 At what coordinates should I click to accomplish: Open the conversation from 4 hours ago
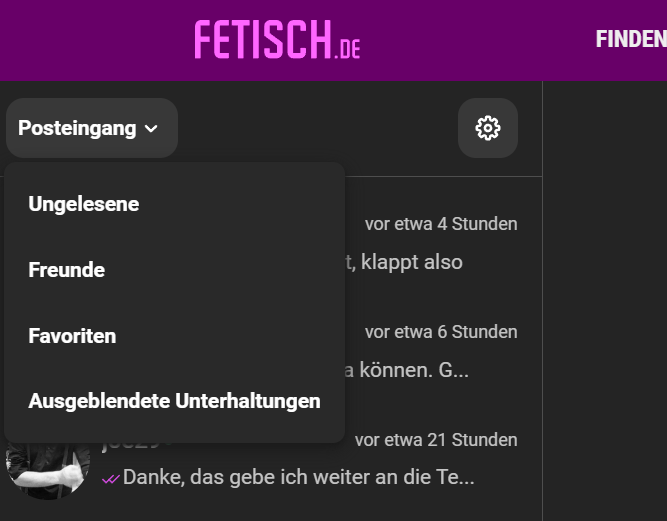(x=441, y=224)
